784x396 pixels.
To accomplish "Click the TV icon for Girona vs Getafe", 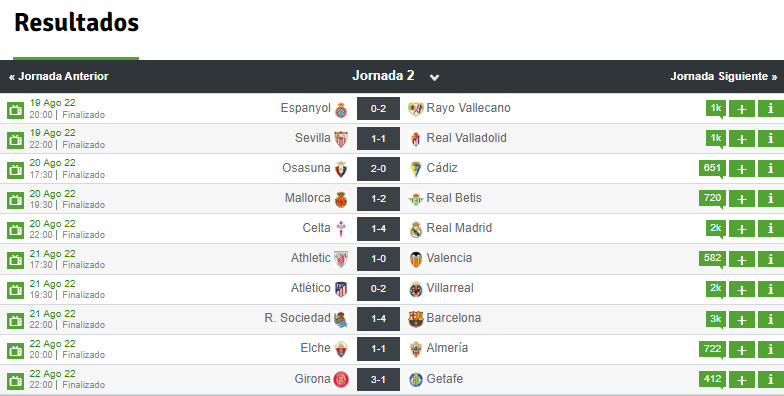I will coord(16,381).
